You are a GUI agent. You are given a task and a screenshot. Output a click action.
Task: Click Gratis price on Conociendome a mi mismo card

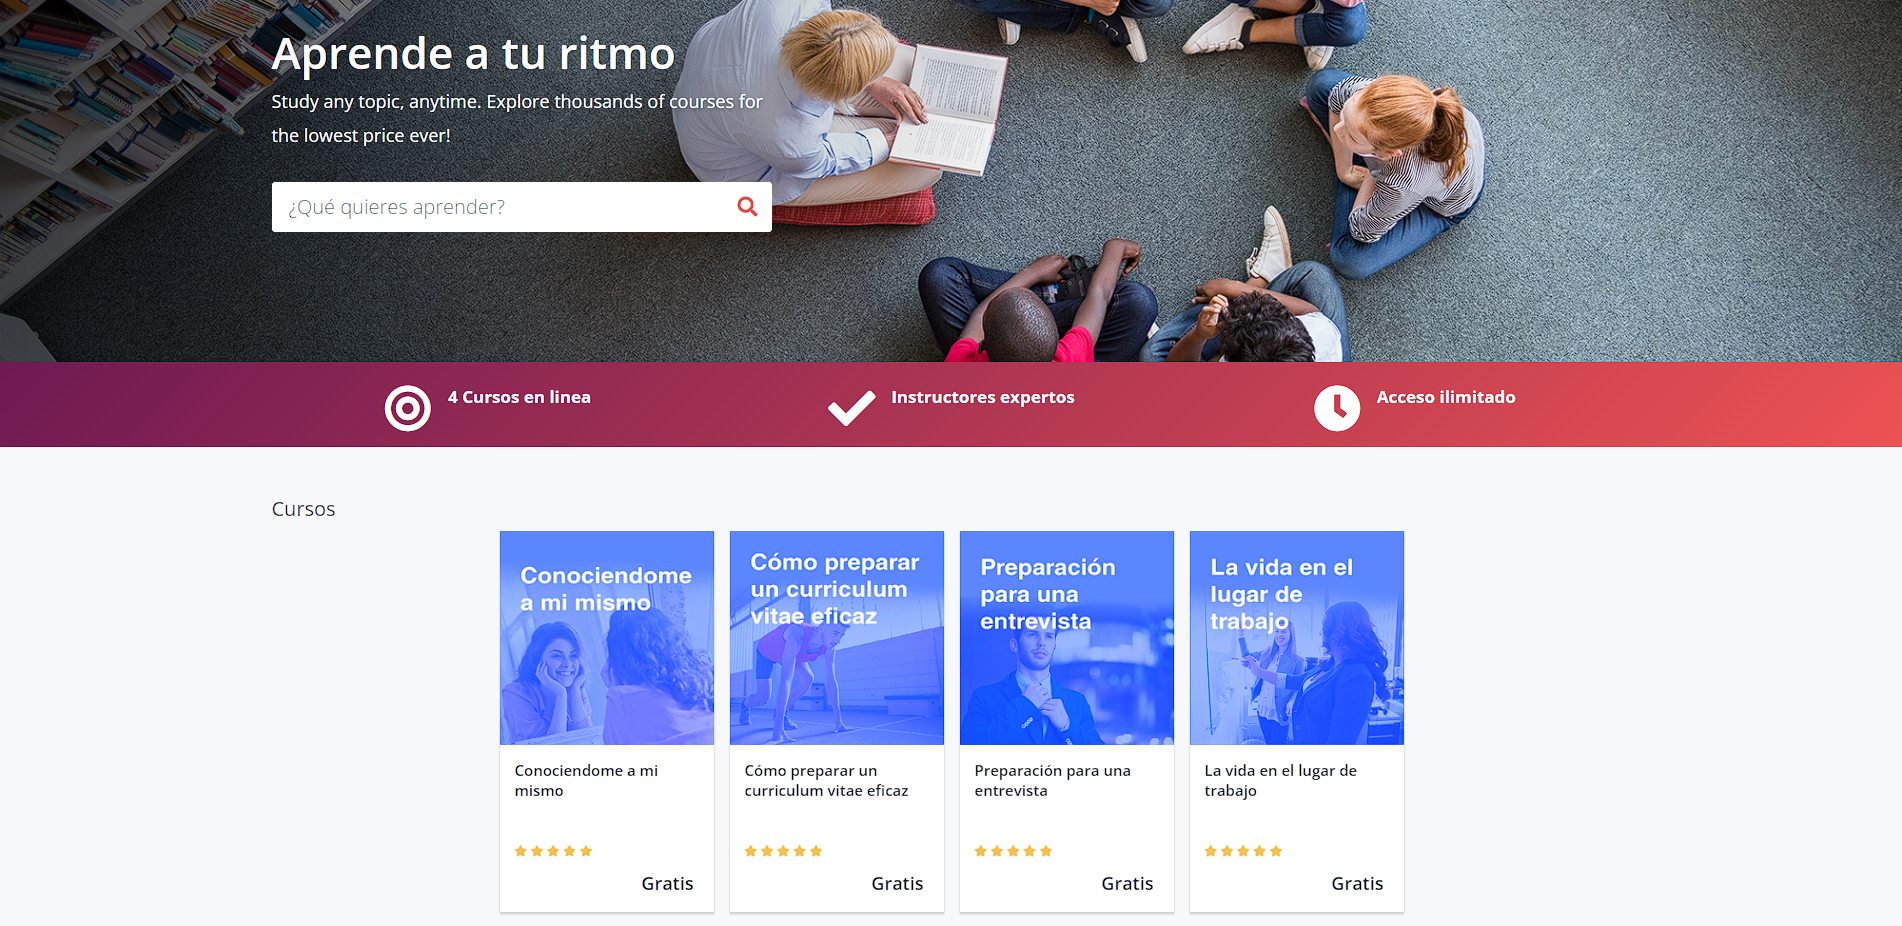click(x=667, y=883)
